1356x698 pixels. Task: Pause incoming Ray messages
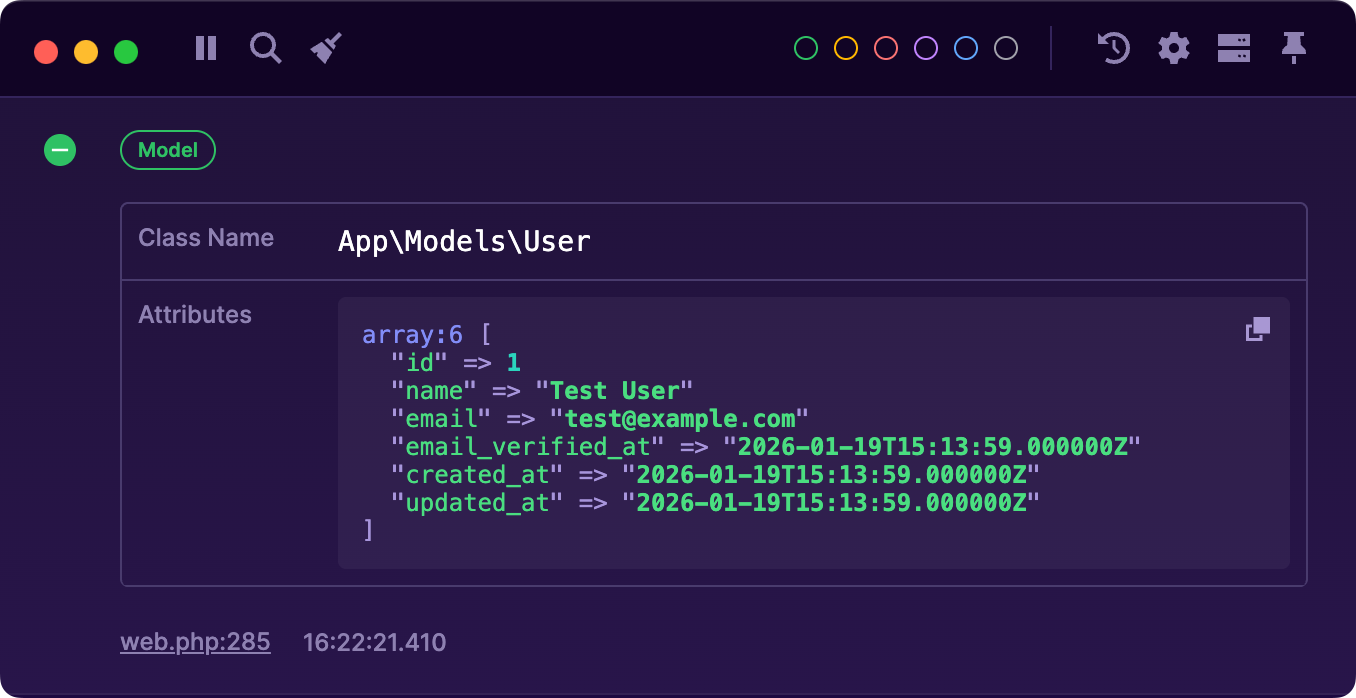(x=205, y=48)
